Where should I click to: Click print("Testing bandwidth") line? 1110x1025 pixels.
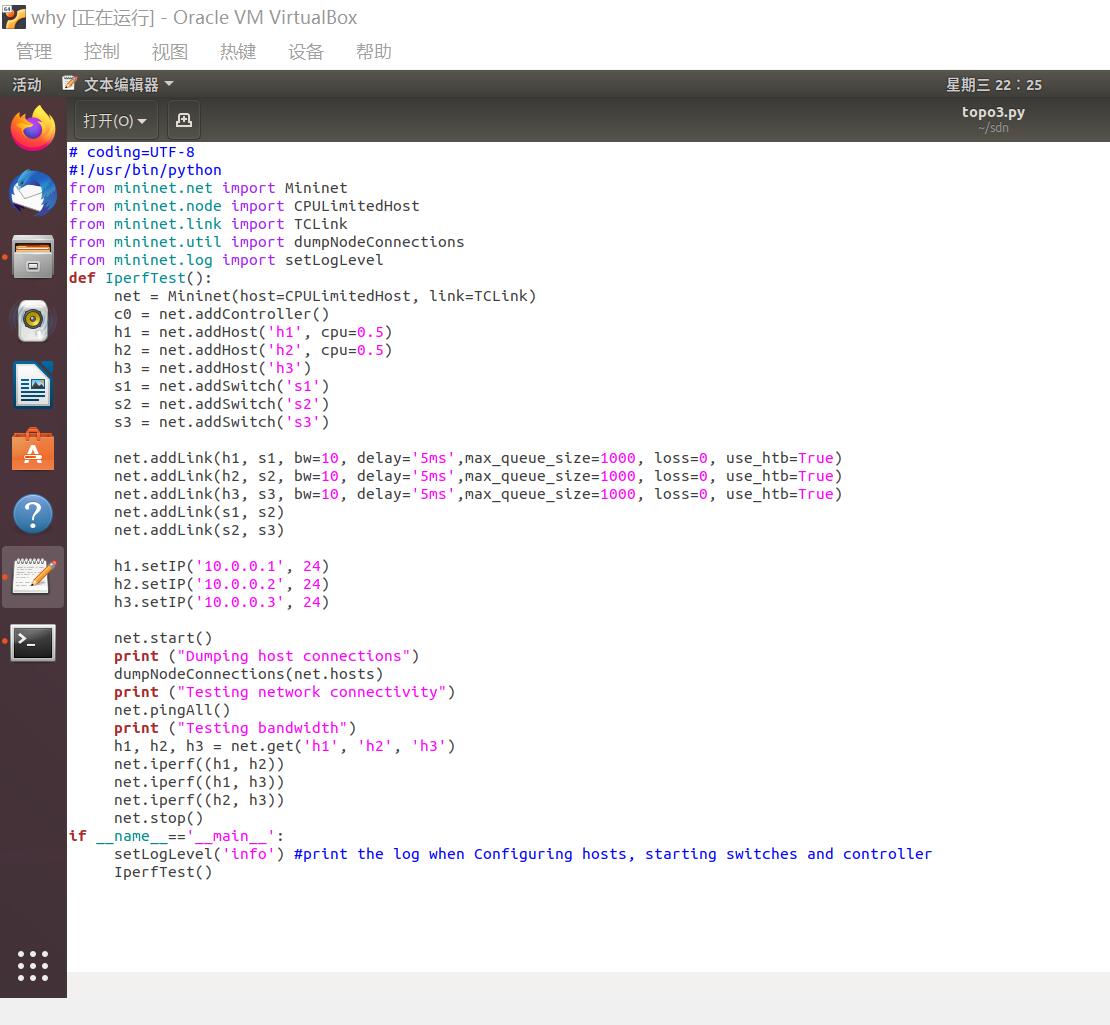coord(235,728)
